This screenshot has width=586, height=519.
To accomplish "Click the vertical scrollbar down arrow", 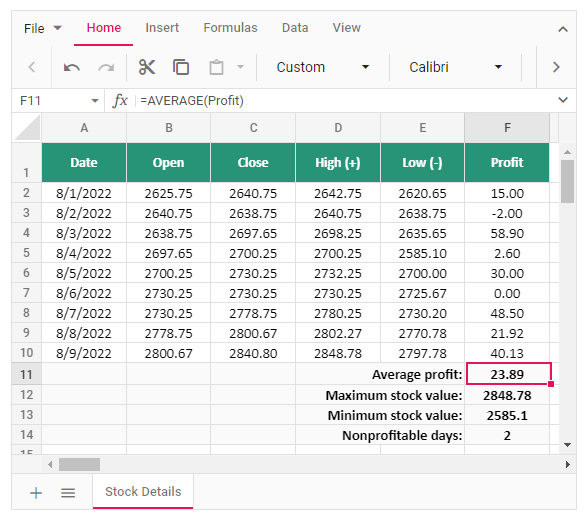I will (x=567, y=445).
